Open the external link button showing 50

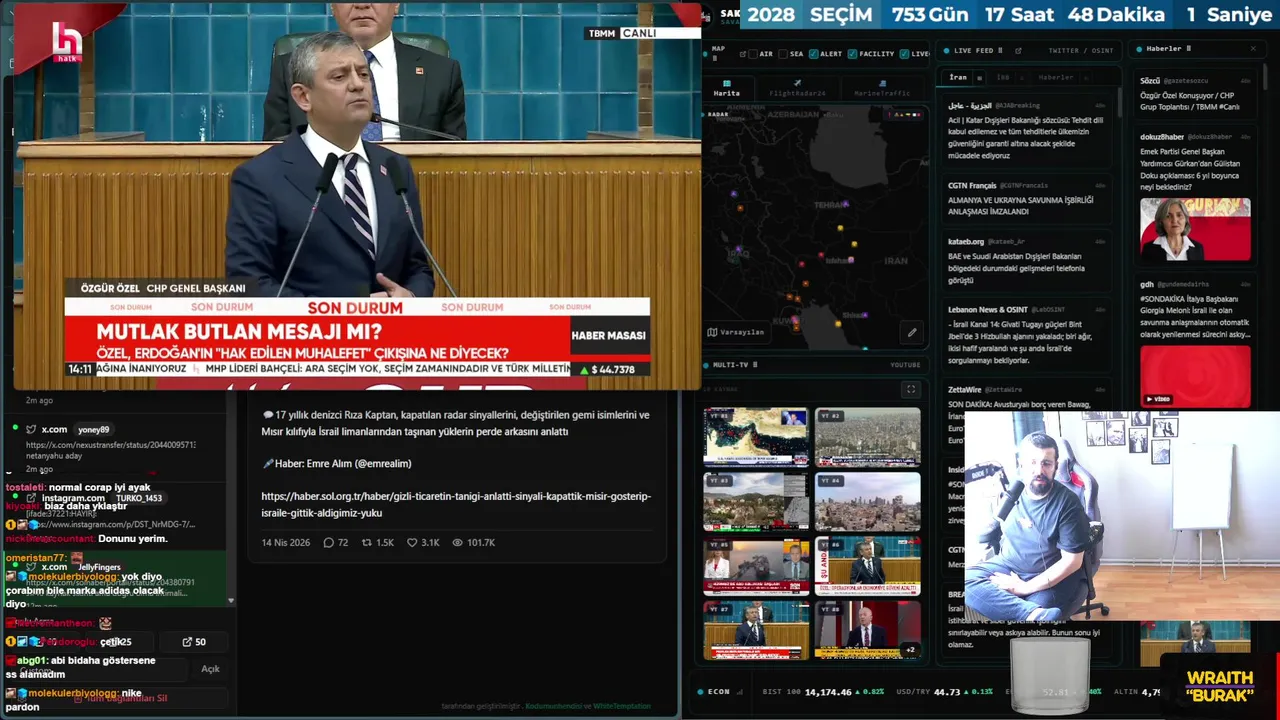(x=194, y=642)
